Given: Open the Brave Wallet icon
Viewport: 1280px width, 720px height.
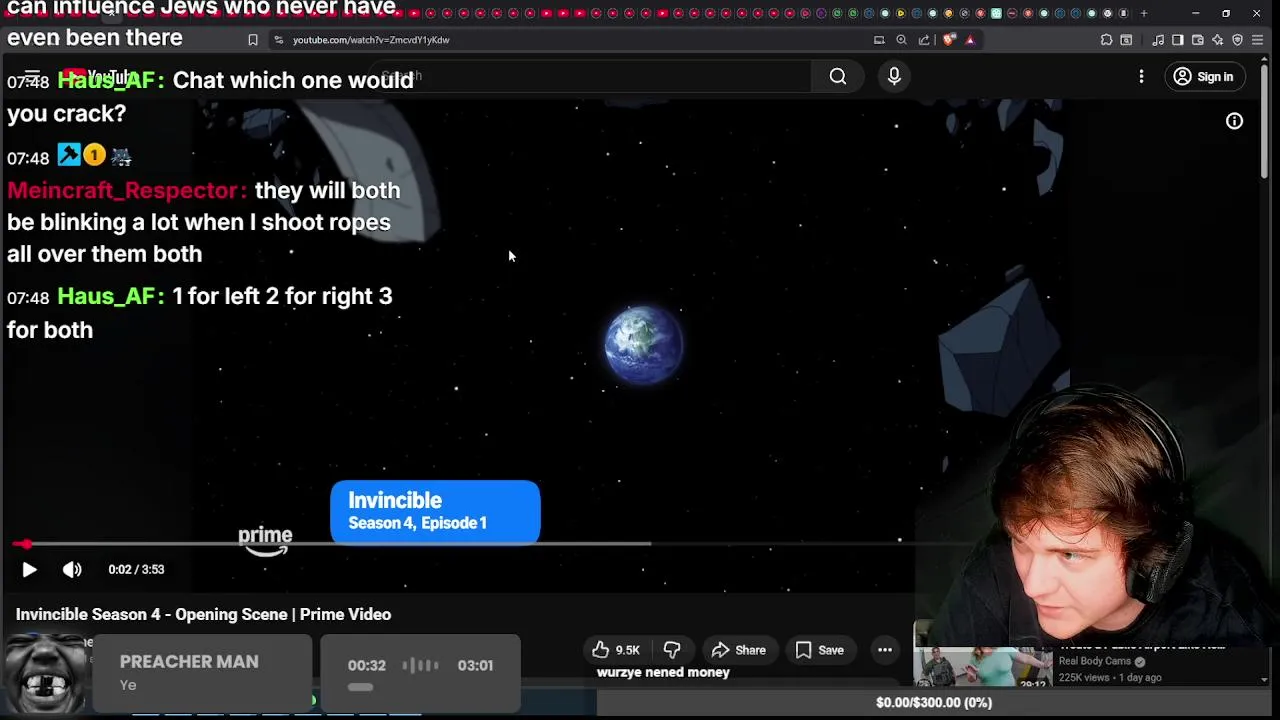Looking at the screenshot, I should pos(1198,40).
